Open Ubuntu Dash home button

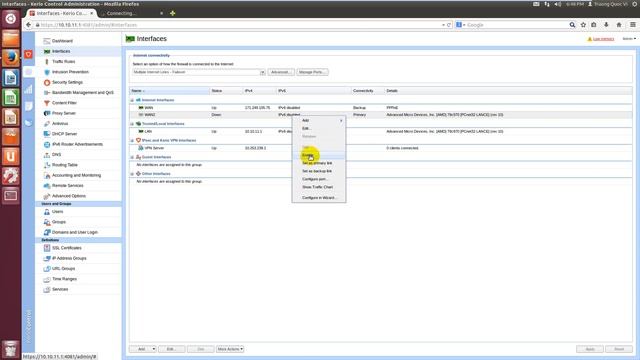pos(11,18)
